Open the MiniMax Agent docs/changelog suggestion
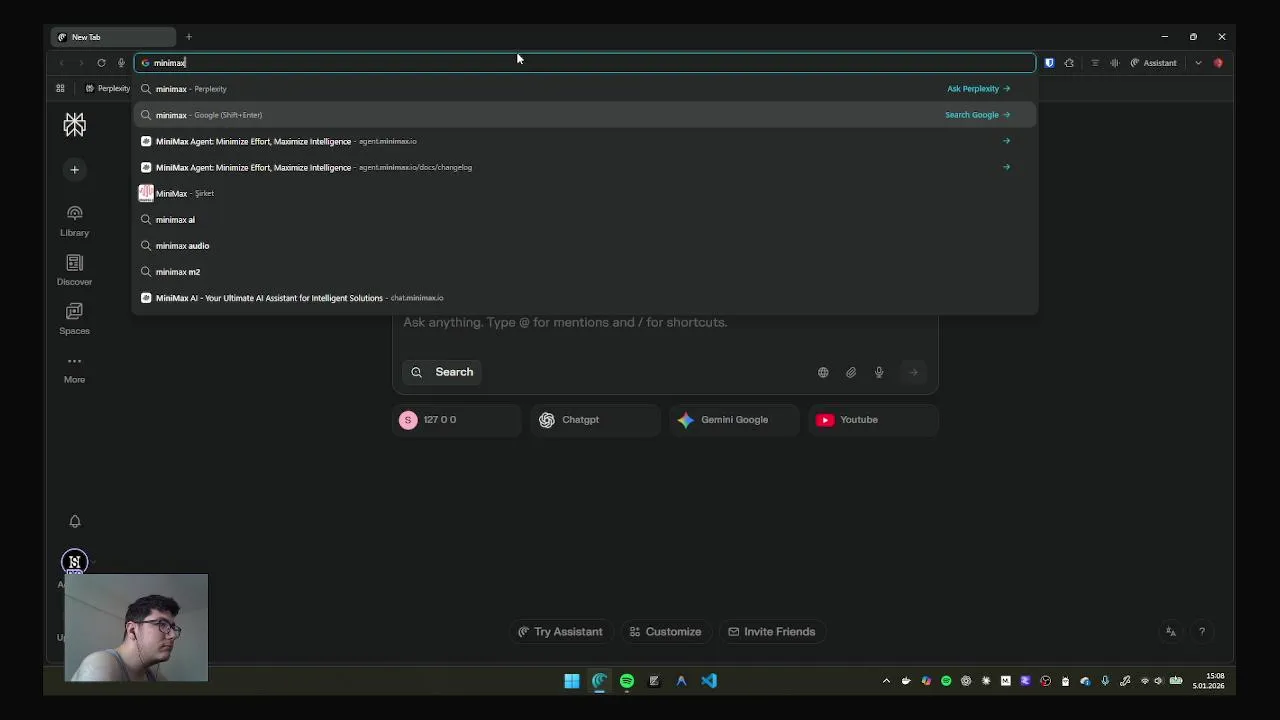The image size is (1280, 720). (585, 167)
